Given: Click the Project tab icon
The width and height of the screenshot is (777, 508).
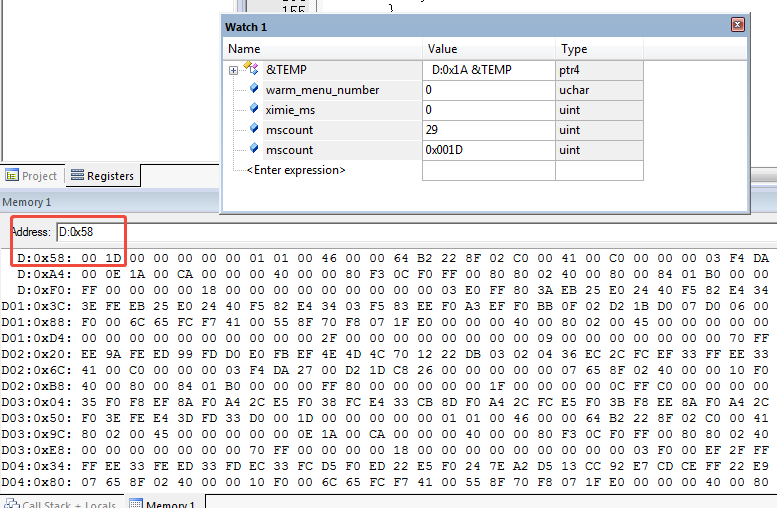Looking at the screenshot, I should [x=11, y=176].
